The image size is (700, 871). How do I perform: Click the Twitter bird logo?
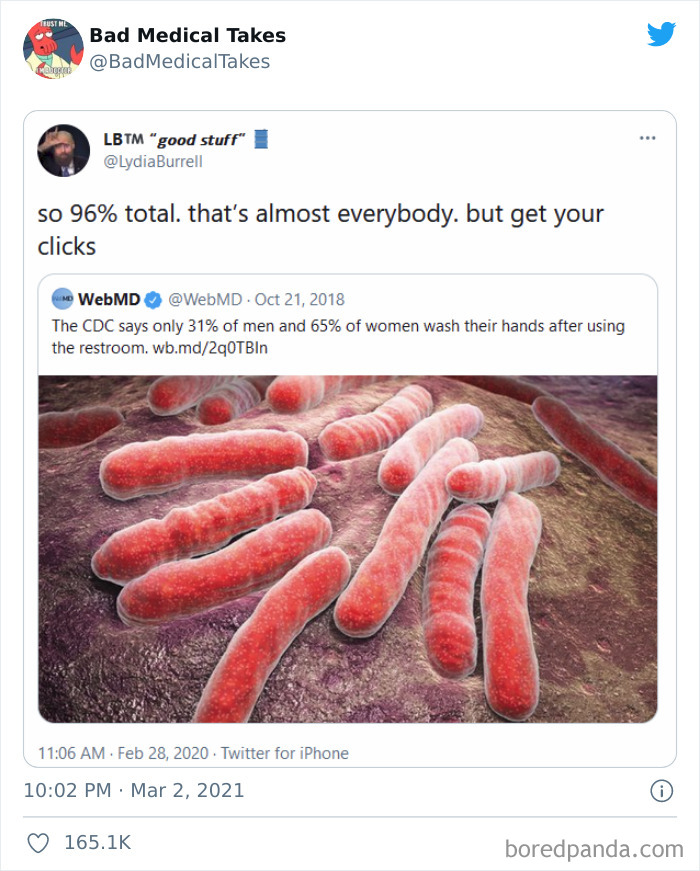[x=662, y=35]
